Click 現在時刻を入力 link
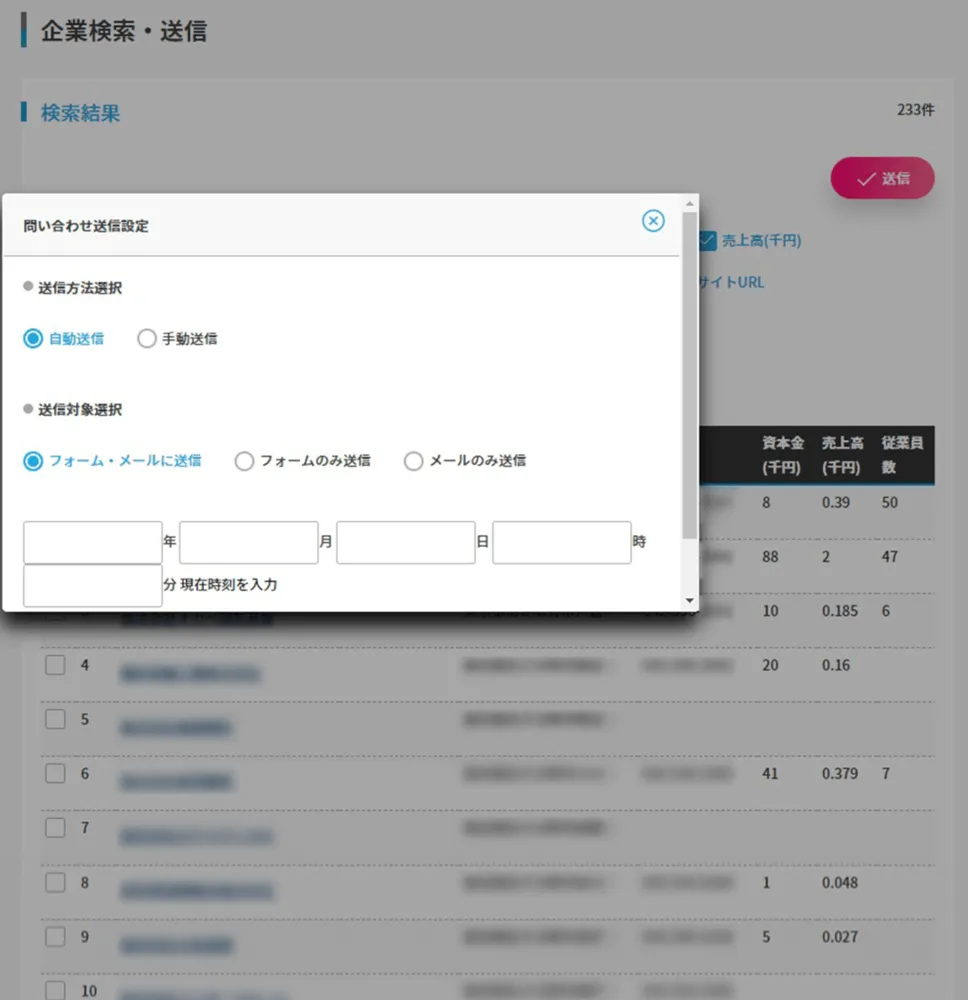The width and height of the screenshot is (968, 1000). coord(229,584)
